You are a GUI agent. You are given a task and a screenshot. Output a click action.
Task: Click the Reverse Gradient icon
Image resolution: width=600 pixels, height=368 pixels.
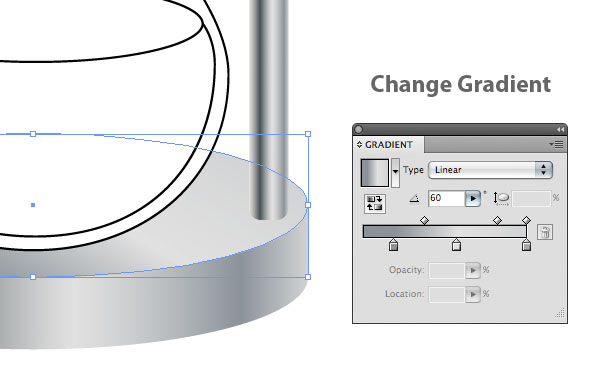point(375,204)
